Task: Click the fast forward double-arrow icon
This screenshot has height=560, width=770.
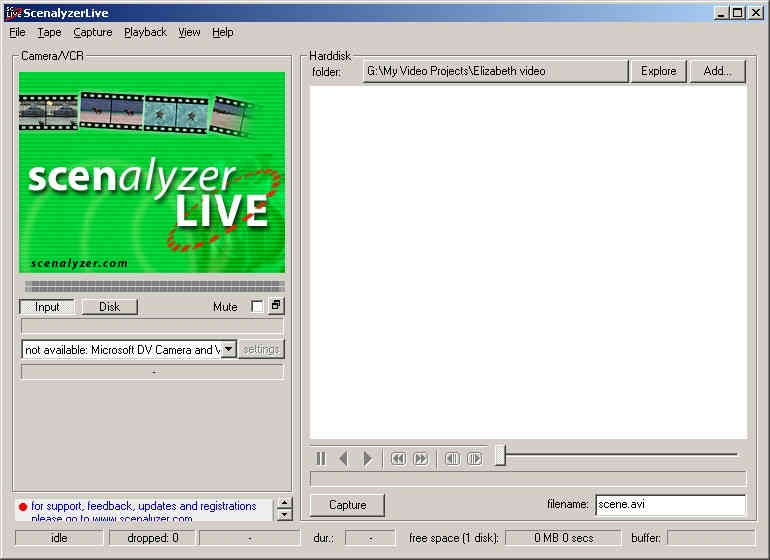Action: (x=420, y=458)
